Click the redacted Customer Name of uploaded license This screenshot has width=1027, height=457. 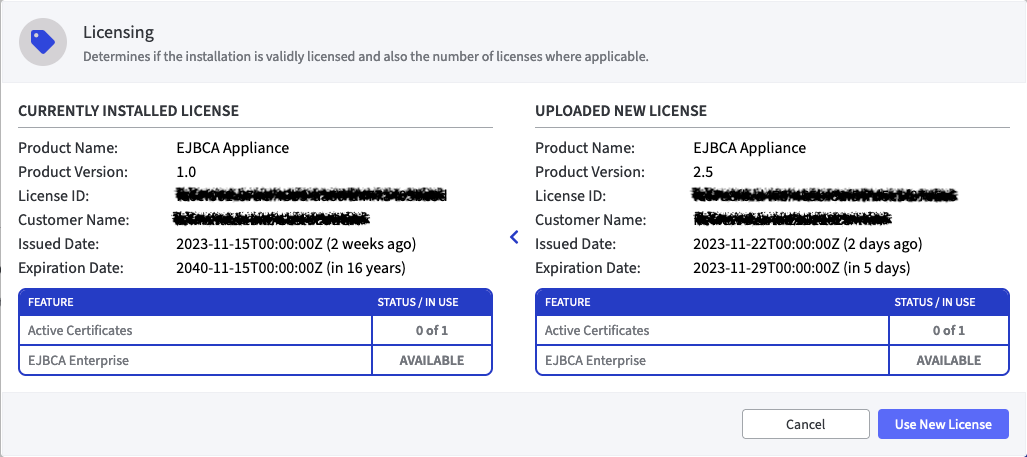792,219
